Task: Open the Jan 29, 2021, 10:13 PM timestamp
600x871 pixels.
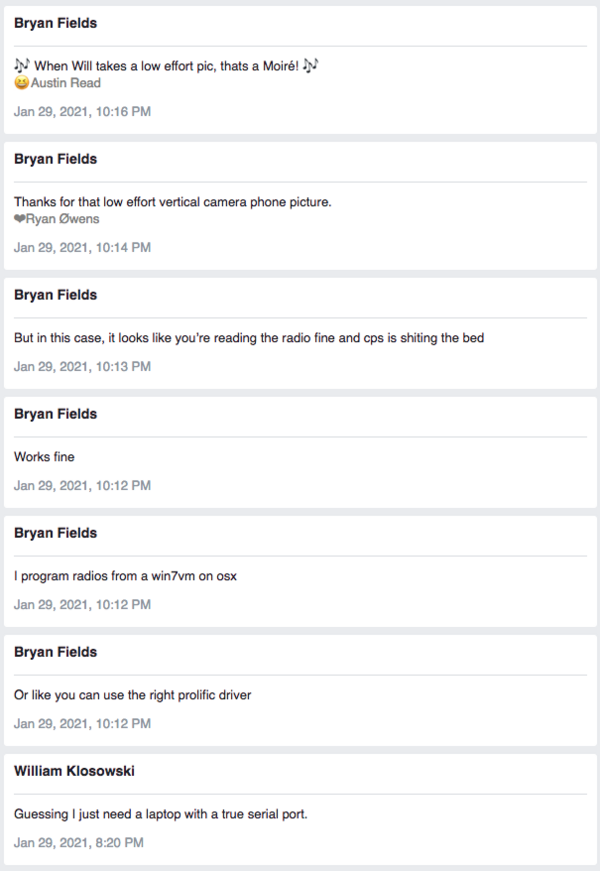Action: point(82,366)
